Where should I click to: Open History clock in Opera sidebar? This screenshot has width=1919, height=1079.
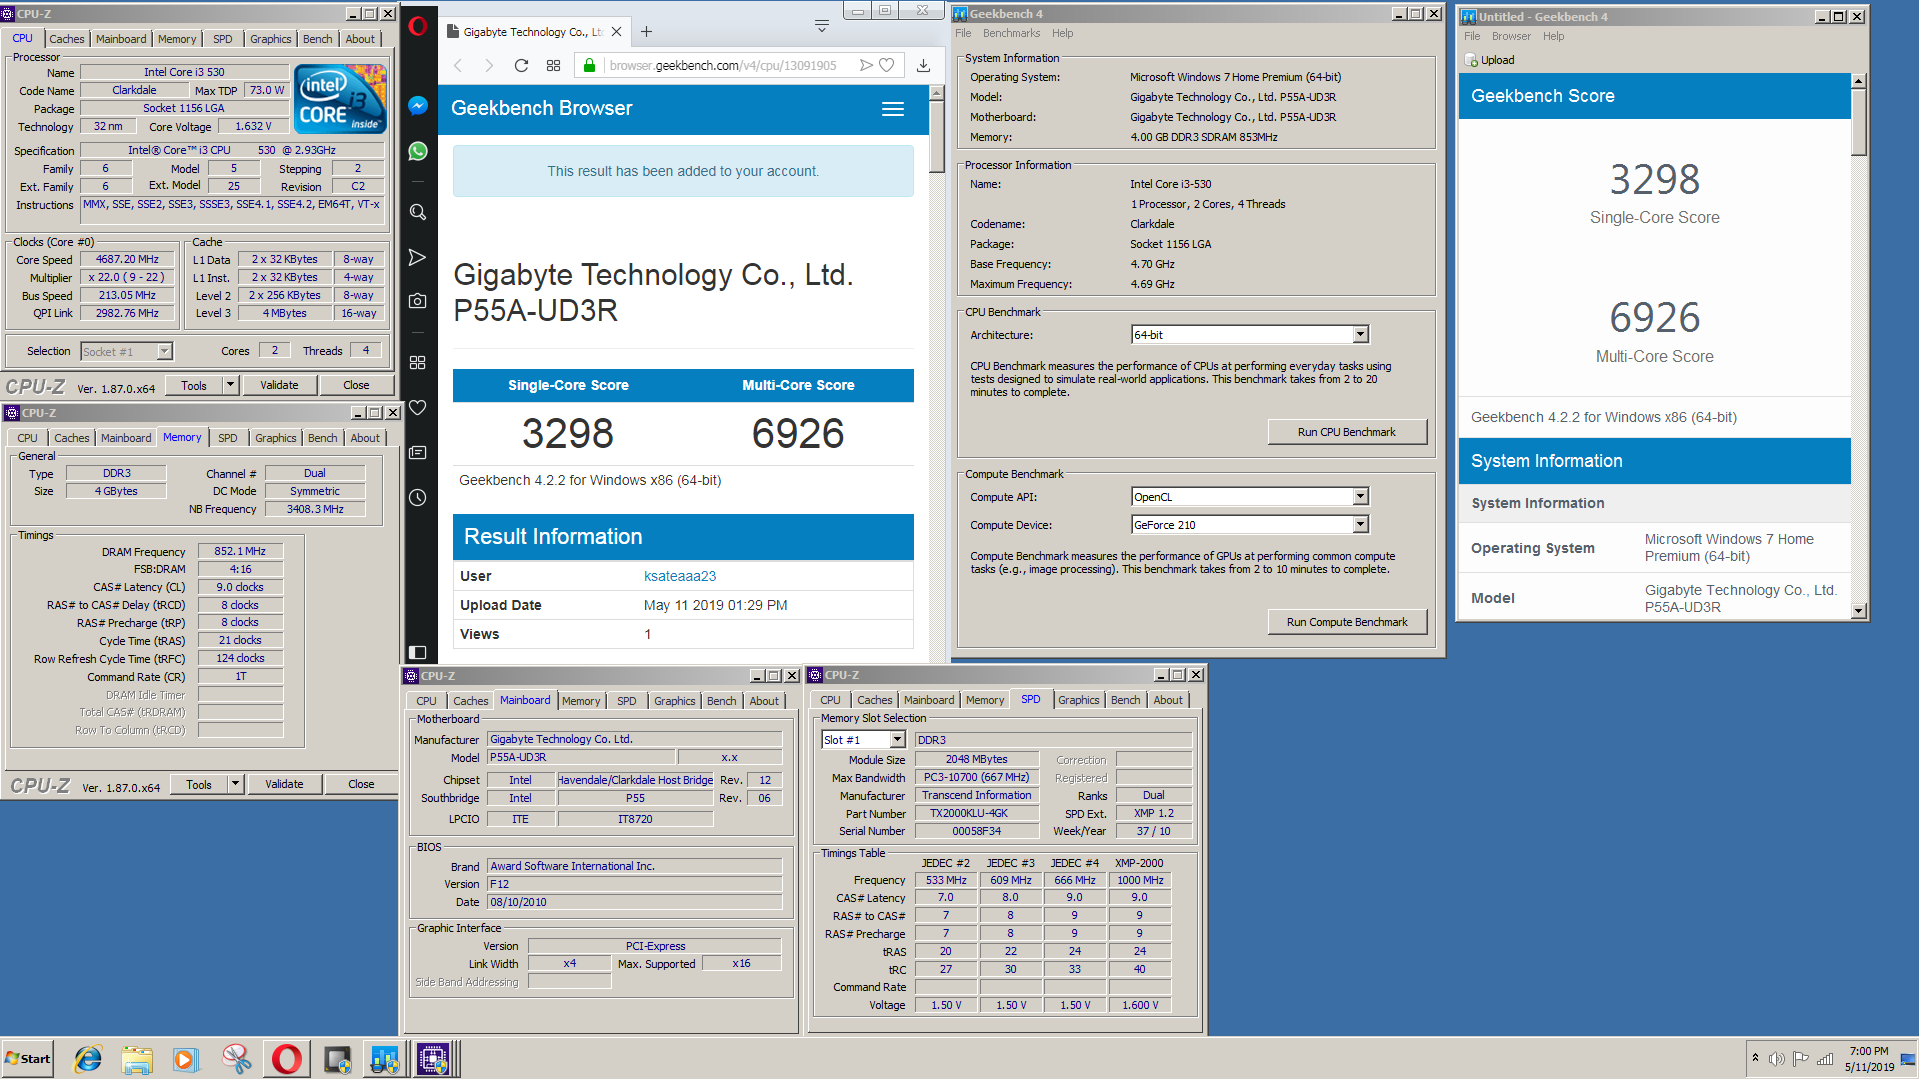click(418, 497)
